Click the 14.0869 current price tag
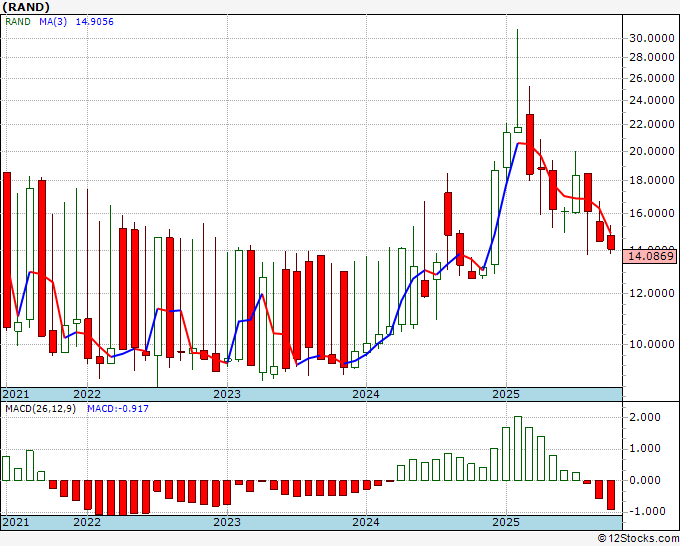The image size is (680, 546). pyautogui.click(x=651, y=256)
